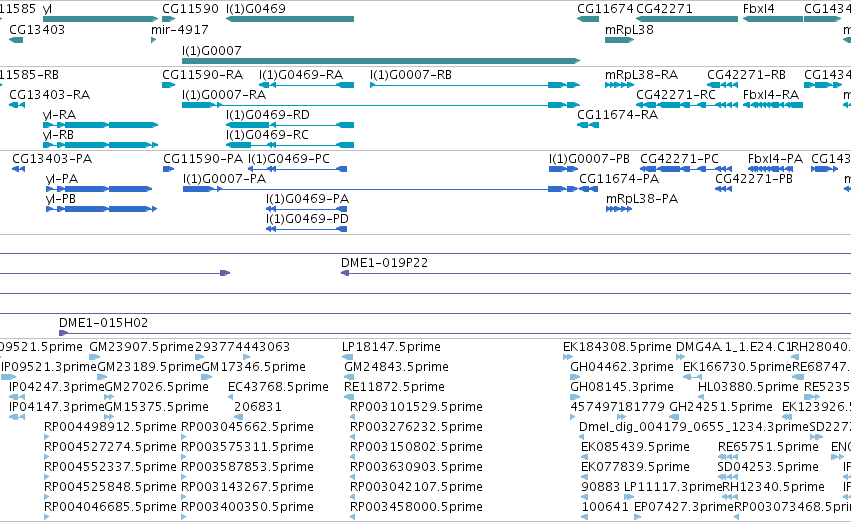
Task: Click the long l(1)G0007 gene label
Action: point(212,50)
